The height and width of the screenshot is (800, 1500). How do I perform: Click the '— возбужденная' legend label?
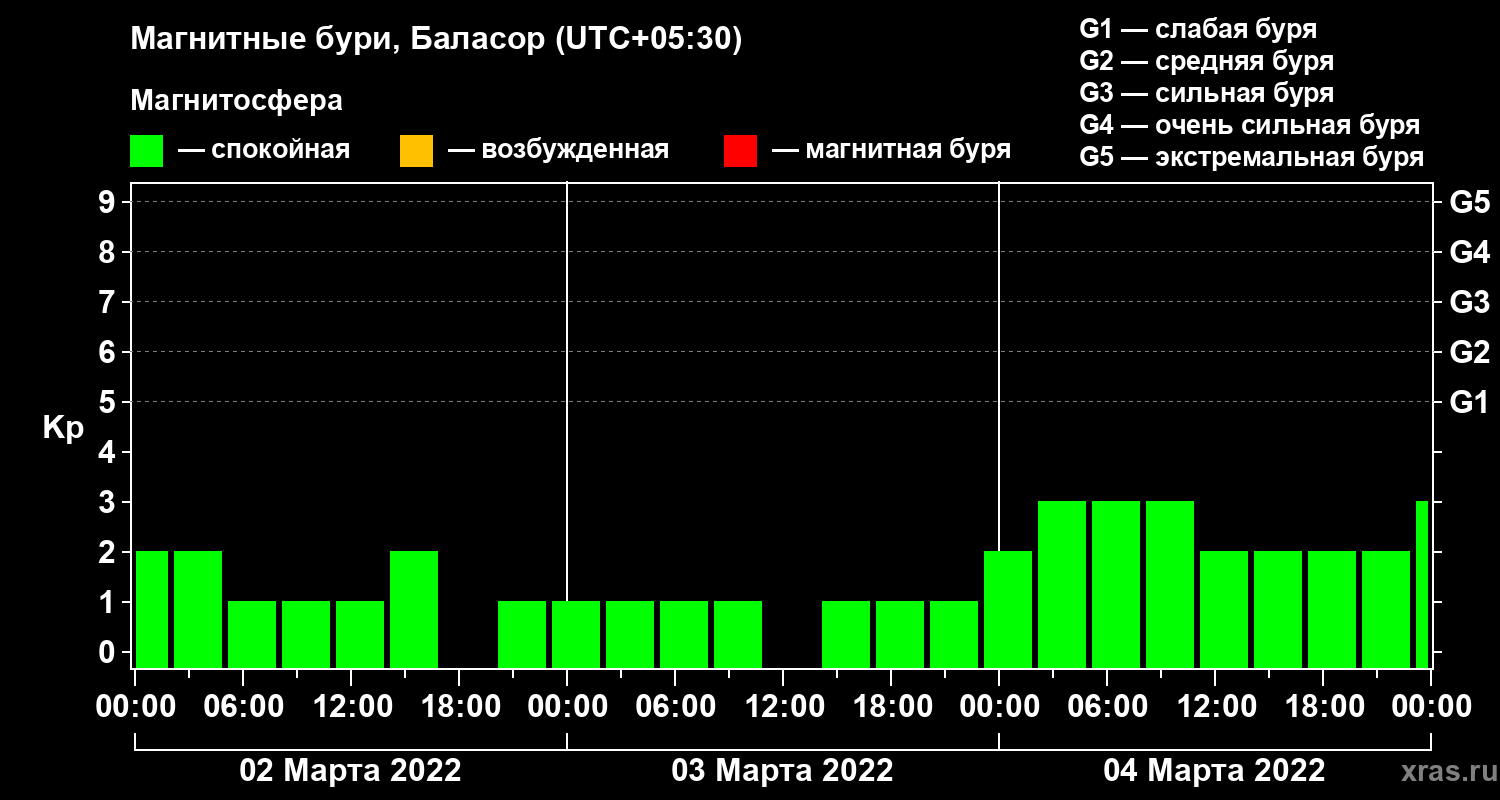point(558,150)
